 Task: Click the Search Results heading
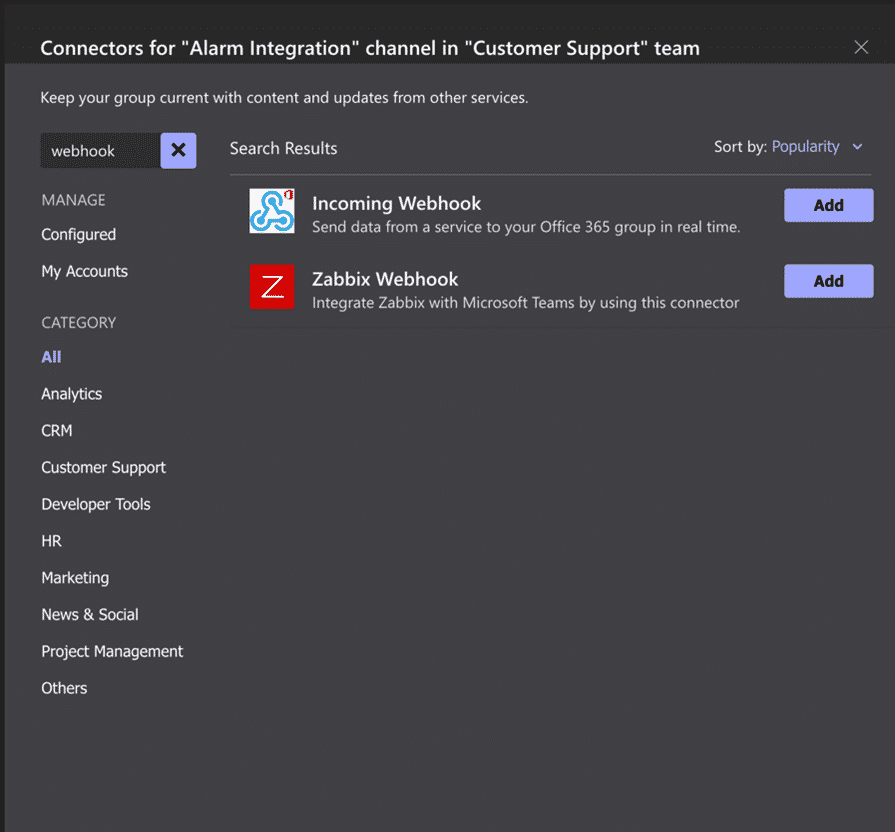[x=283, y=148]
